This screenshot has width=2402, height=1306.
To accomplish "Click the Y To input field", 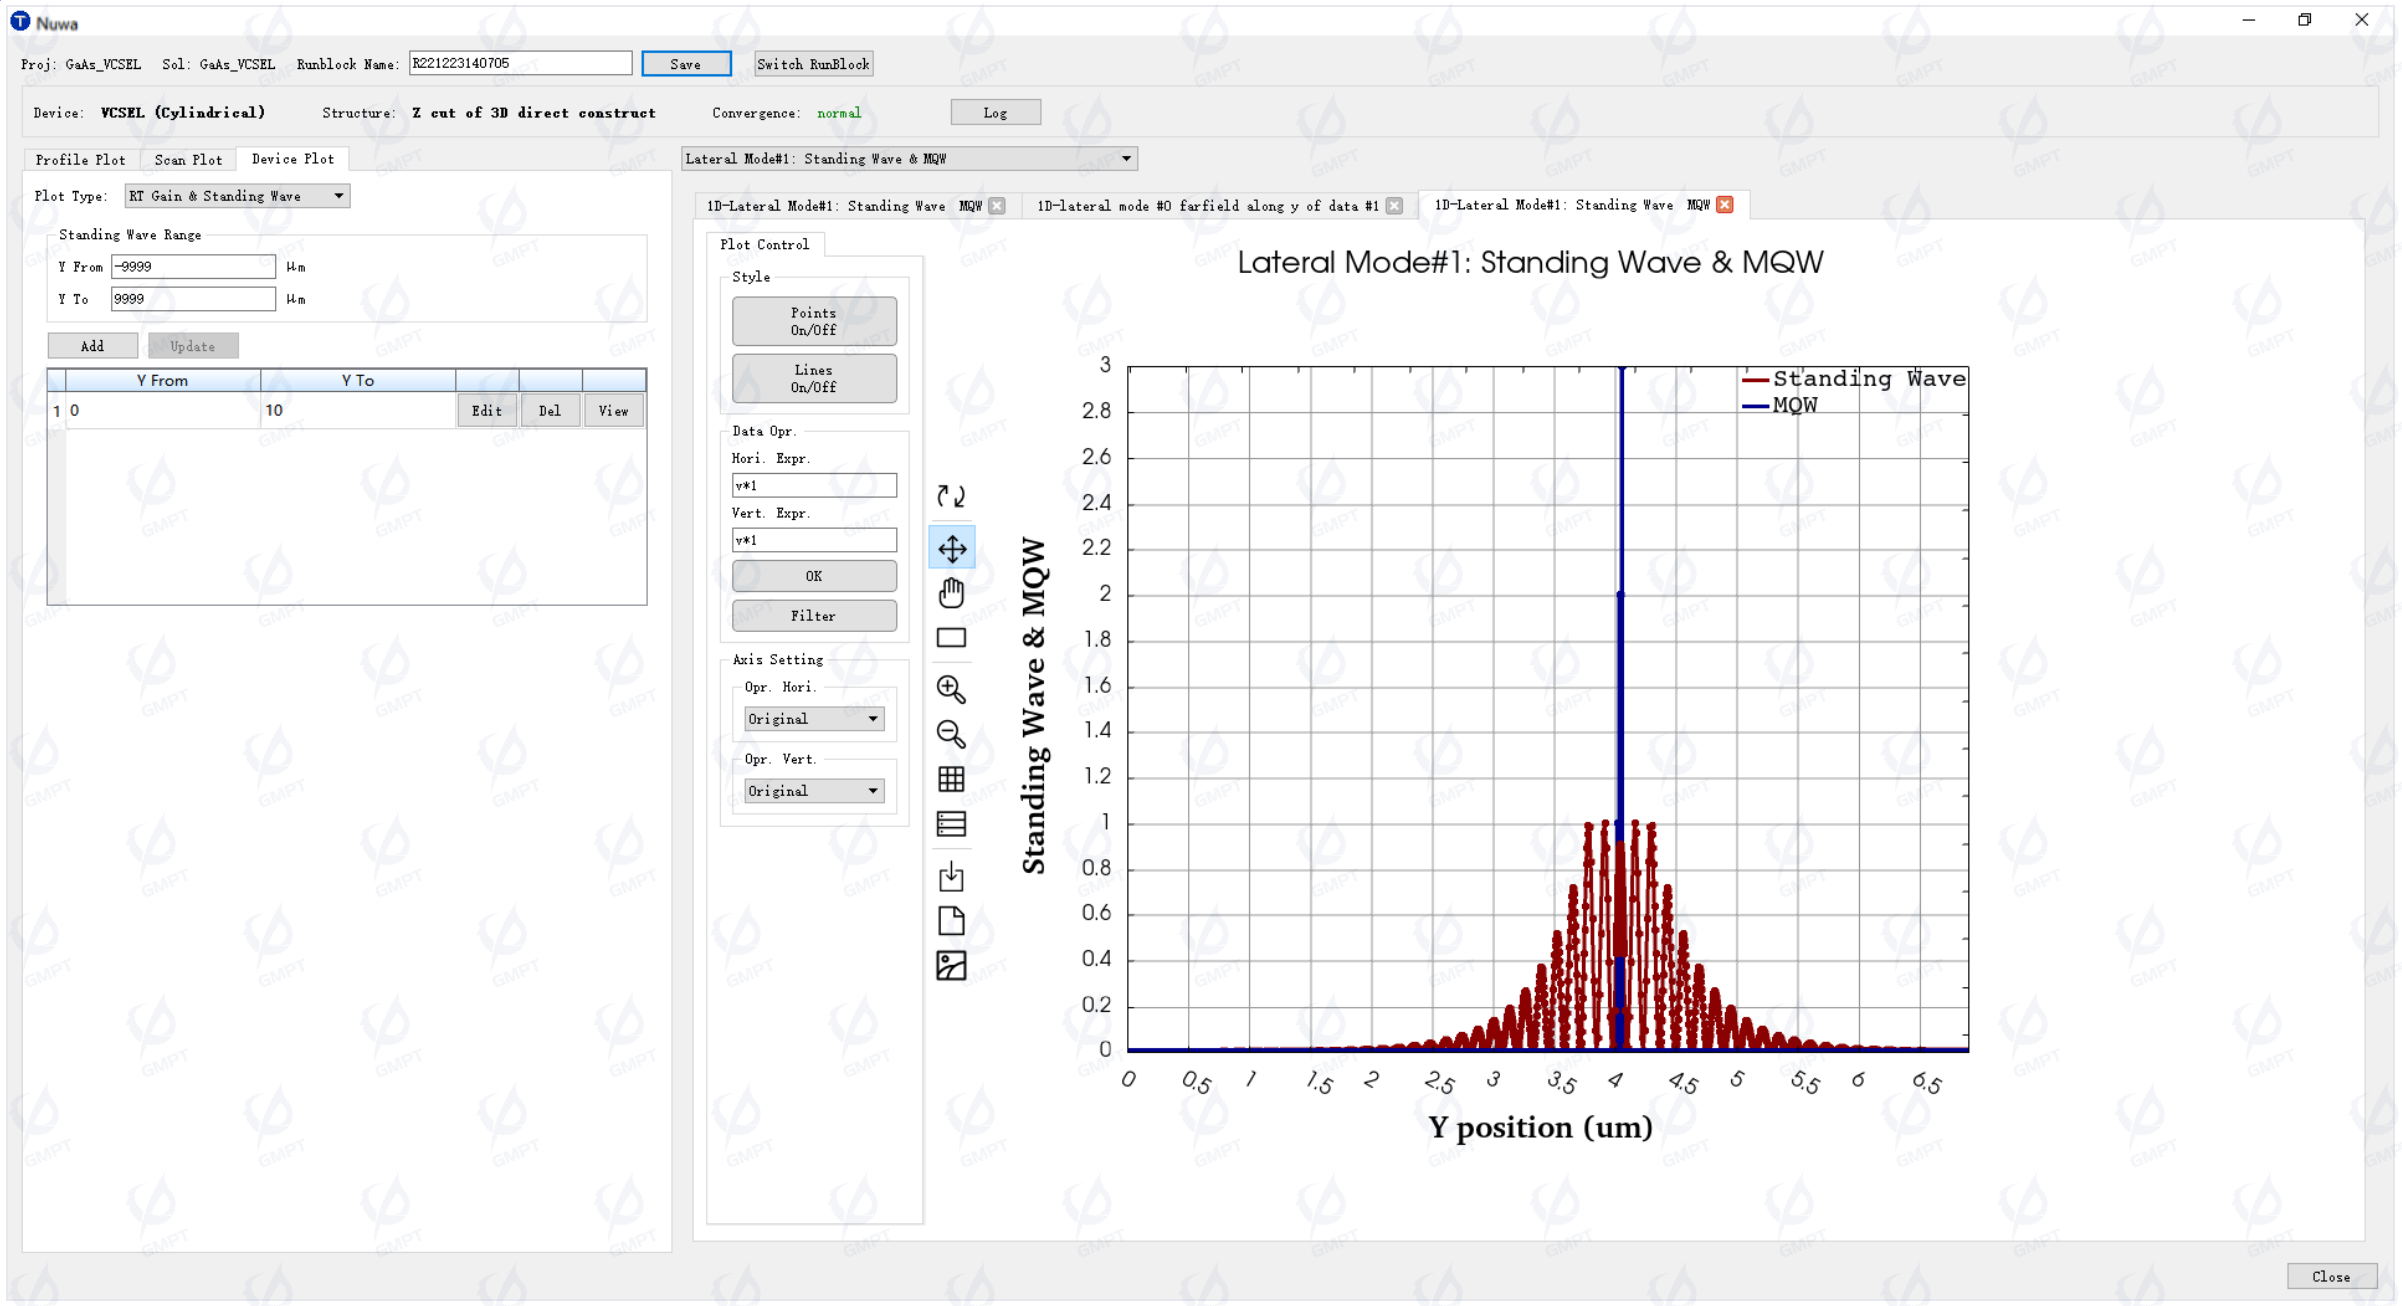I will [193, 299].
